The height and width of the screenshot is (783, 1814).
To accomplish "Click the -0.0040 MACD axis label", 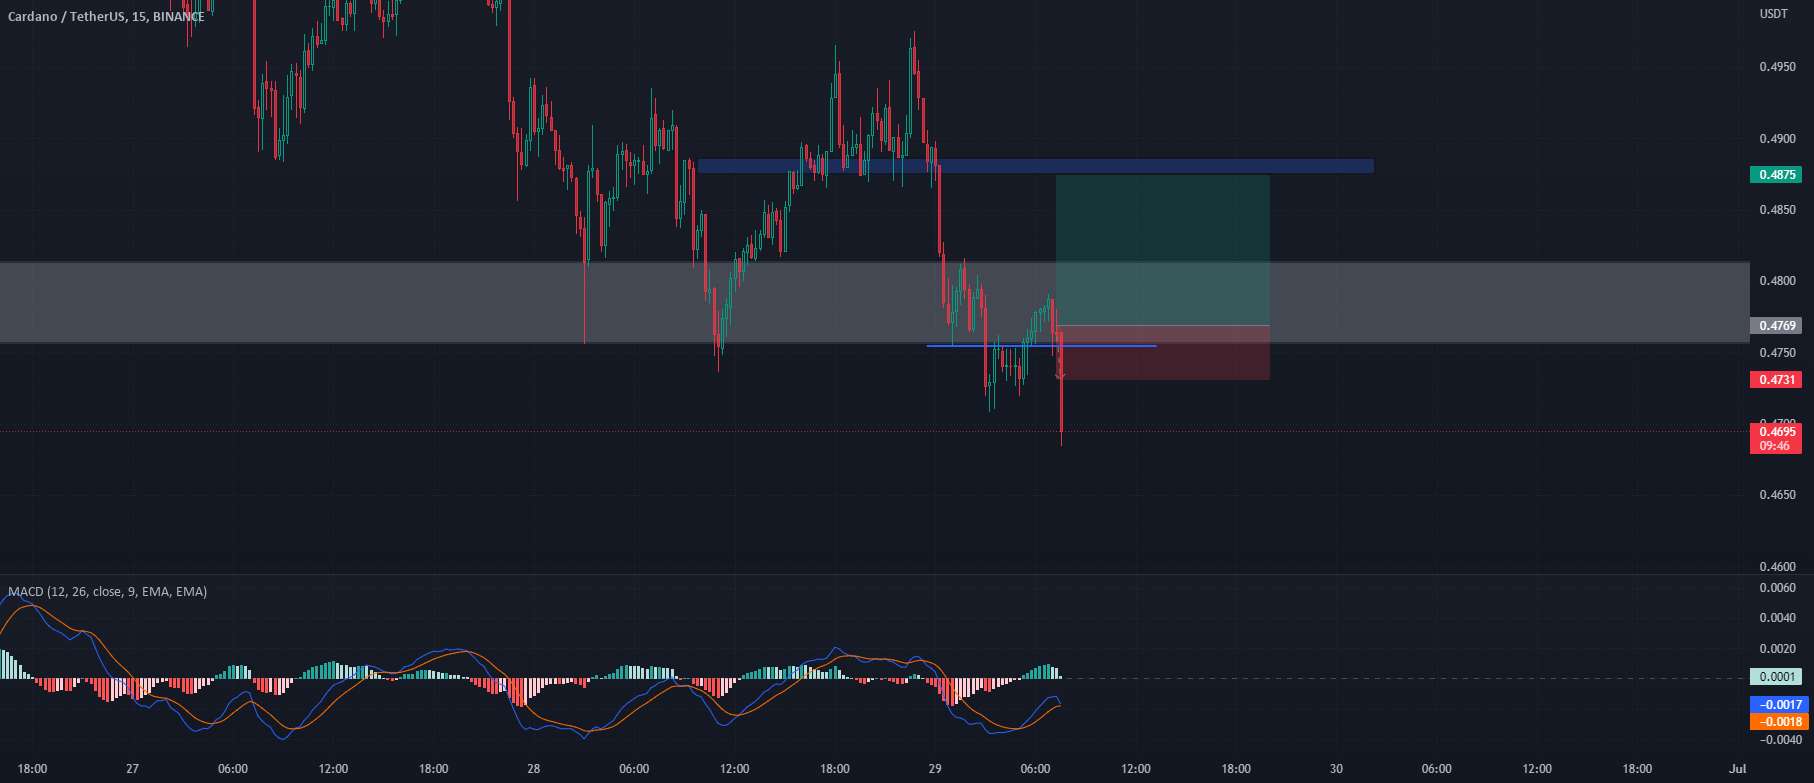I will tap(1779, 740).
